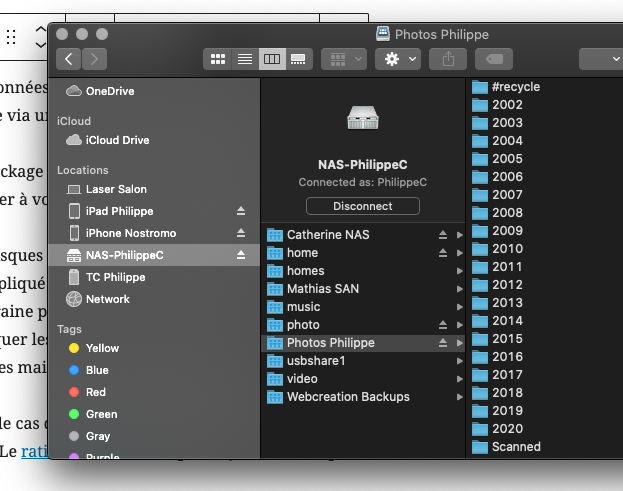
Task: Expand the homes share arrow
Action: (460, 271)
